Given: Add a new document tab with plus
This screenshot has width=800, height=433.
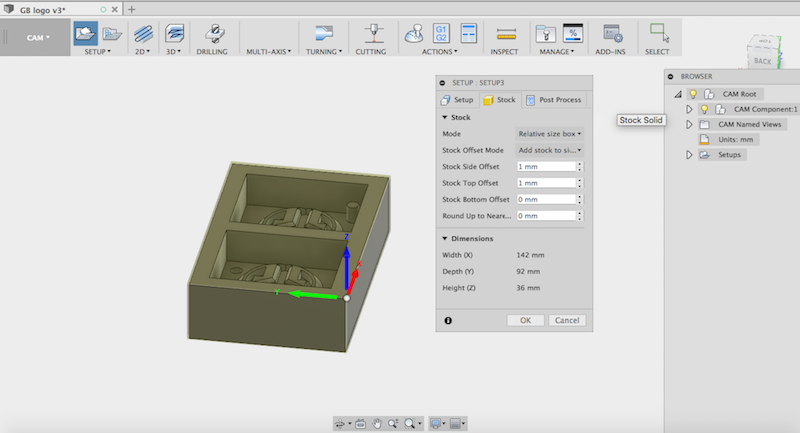Looking at the screenshot, I should (132, 9).
